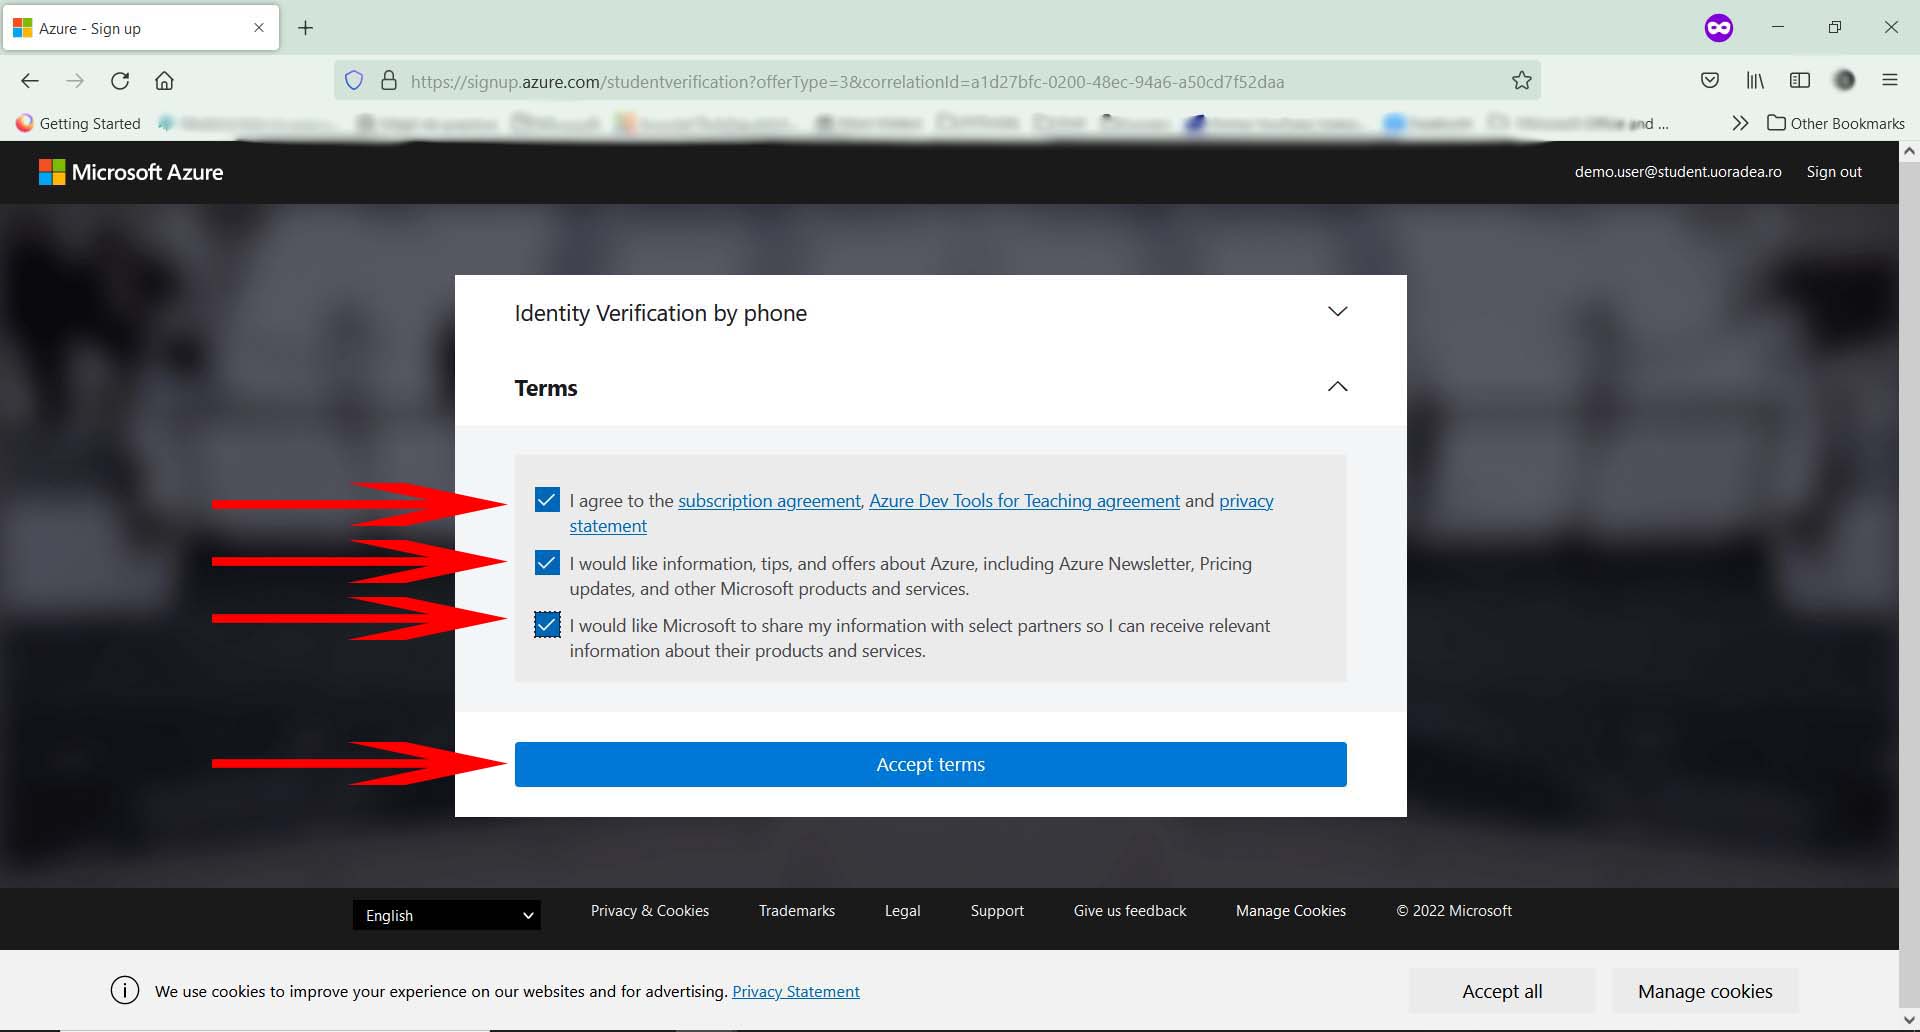Open Privacy & Cookies footer link

pos(650,911)
